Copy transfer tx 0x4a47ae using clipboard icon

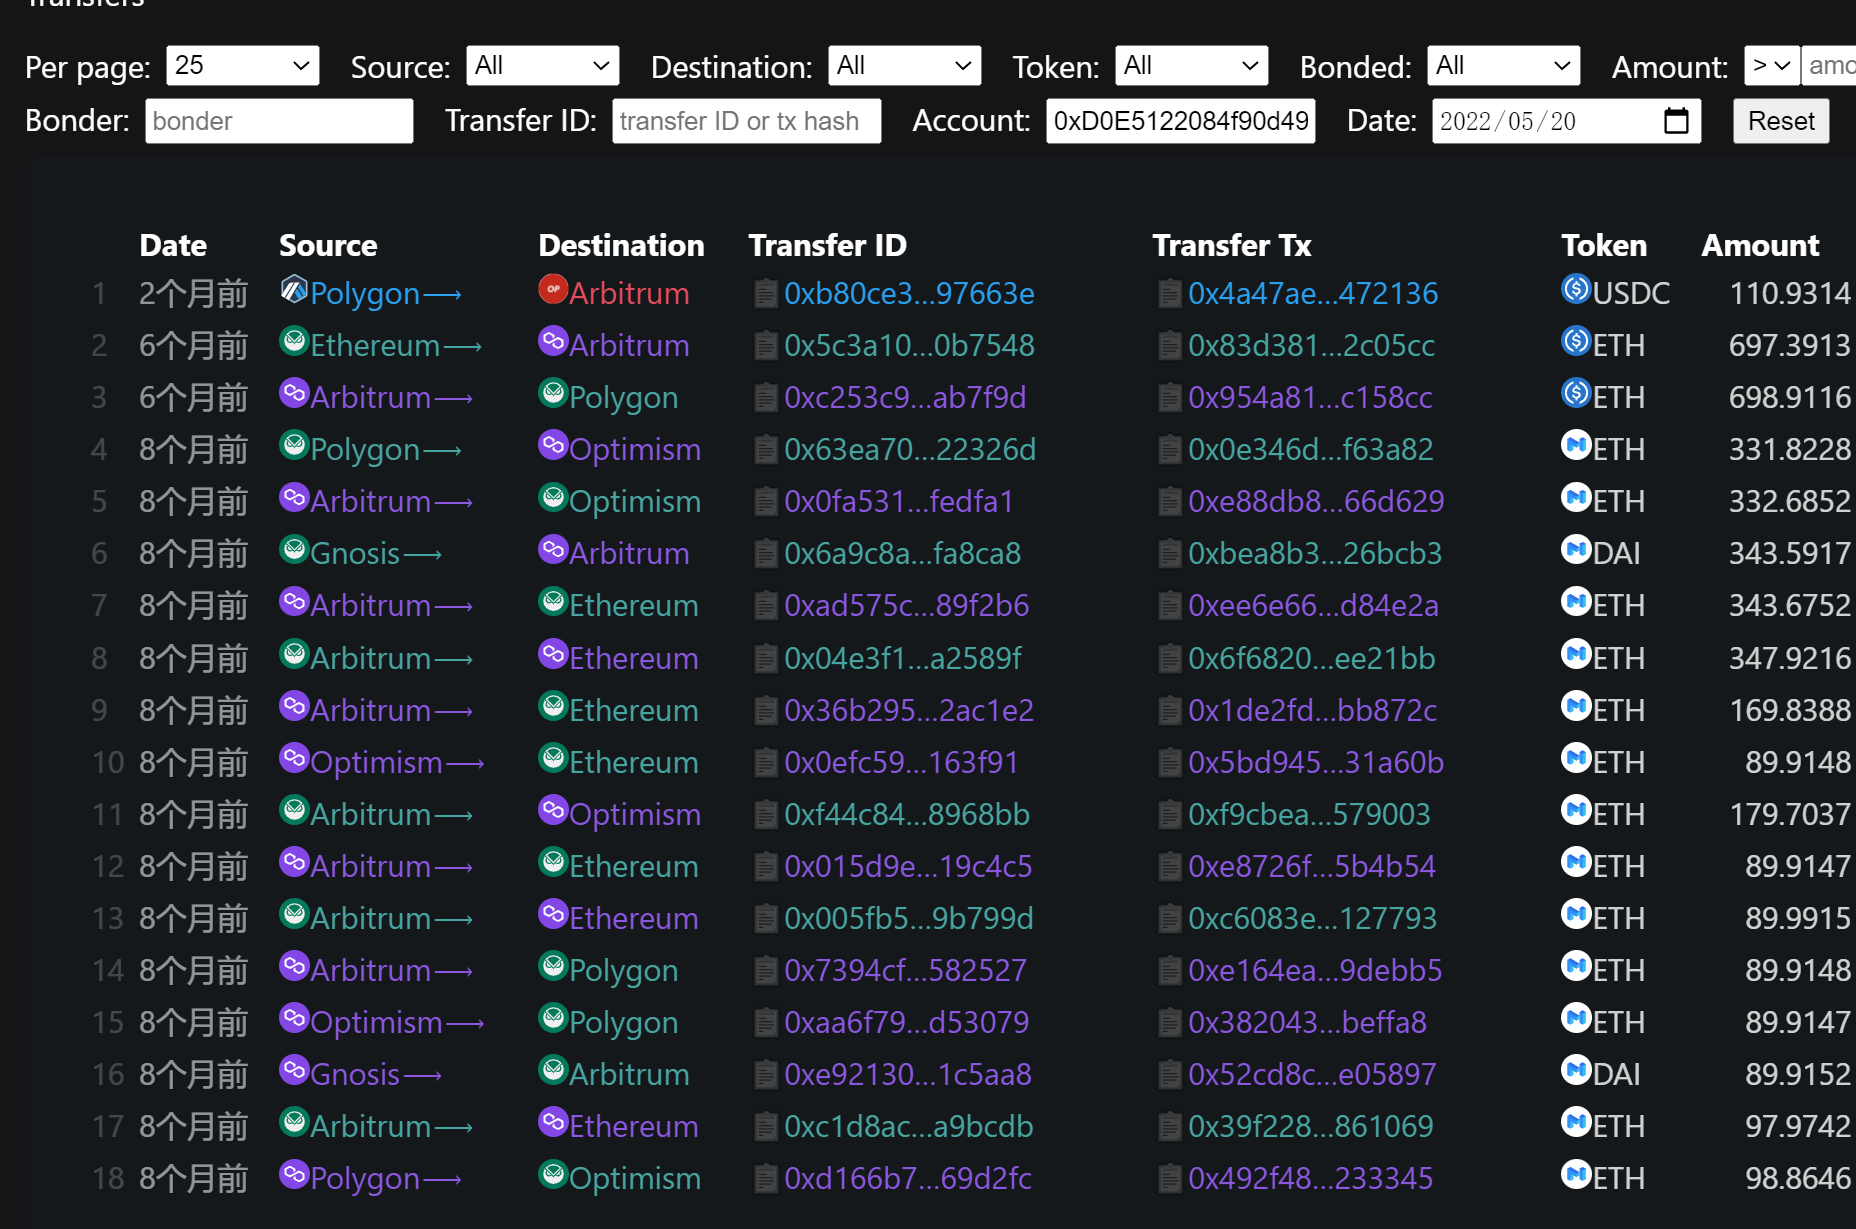click(1168, 293)
